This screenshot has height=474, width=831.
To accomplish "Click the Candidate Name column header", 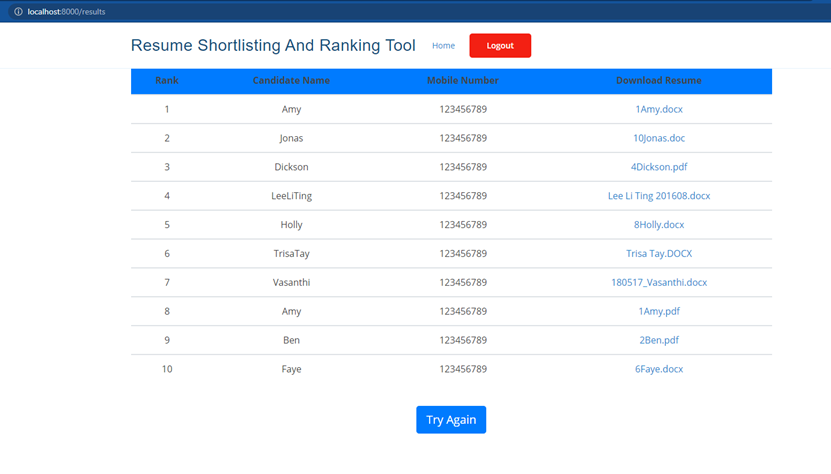I will 291,81.
